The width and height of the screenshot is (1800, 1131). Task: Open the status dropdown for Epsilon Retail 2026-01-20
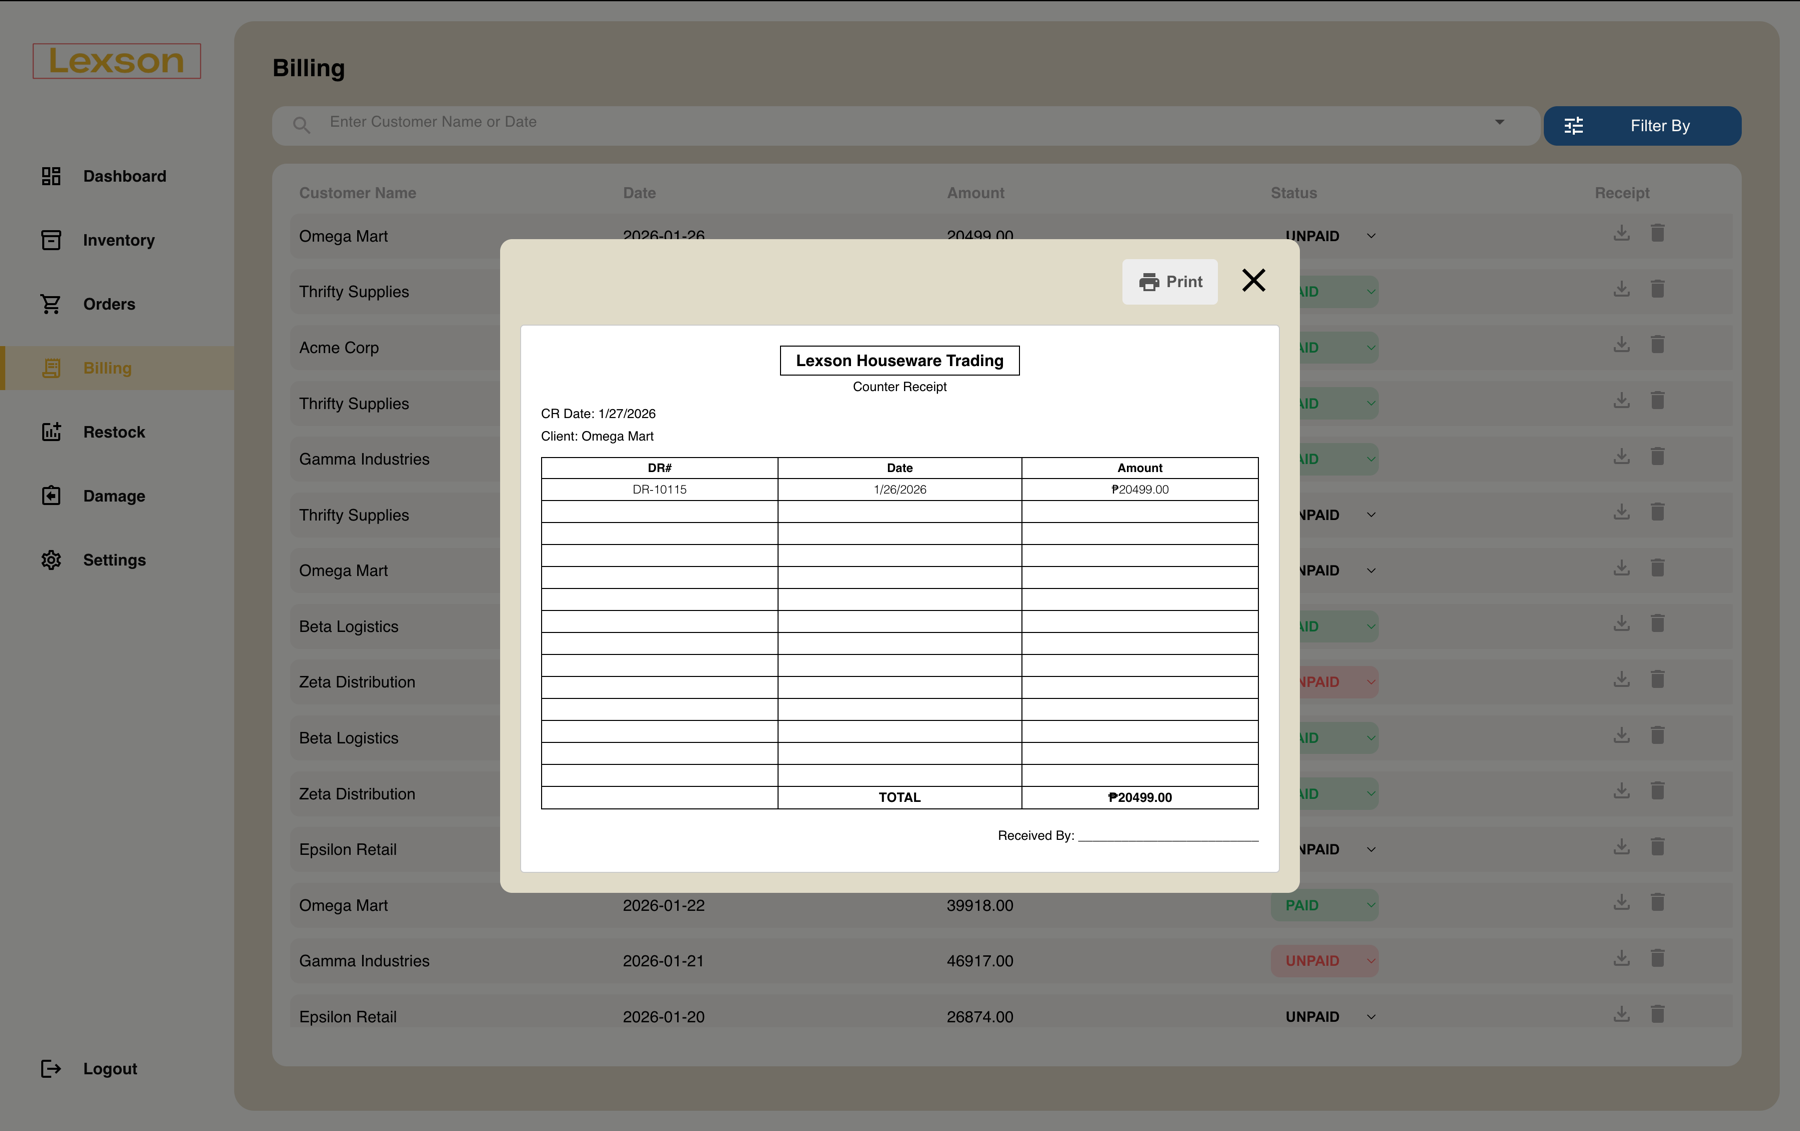coord(1371,1016)
